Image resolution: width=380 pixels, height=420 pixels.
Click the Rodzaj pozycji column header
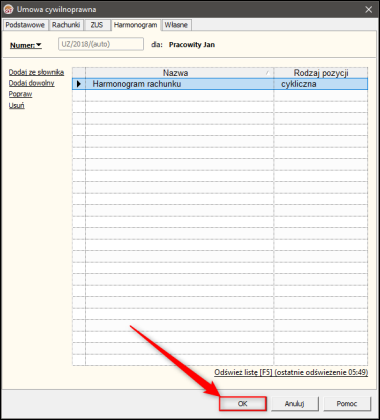tap(321, 73)
